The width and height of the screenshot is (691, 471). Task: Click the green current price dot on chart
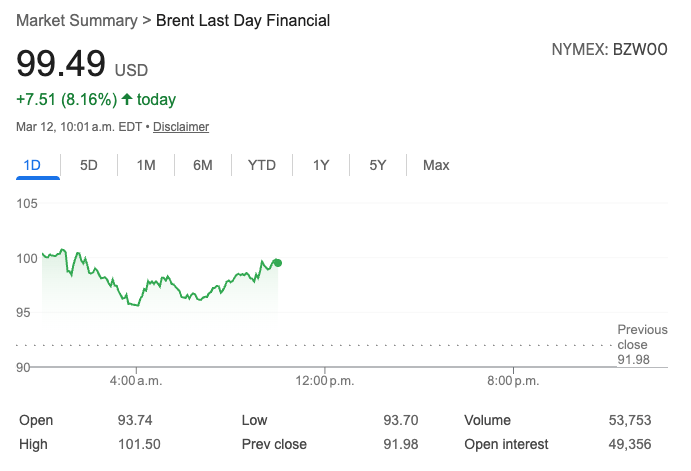[x=277, y=263]
